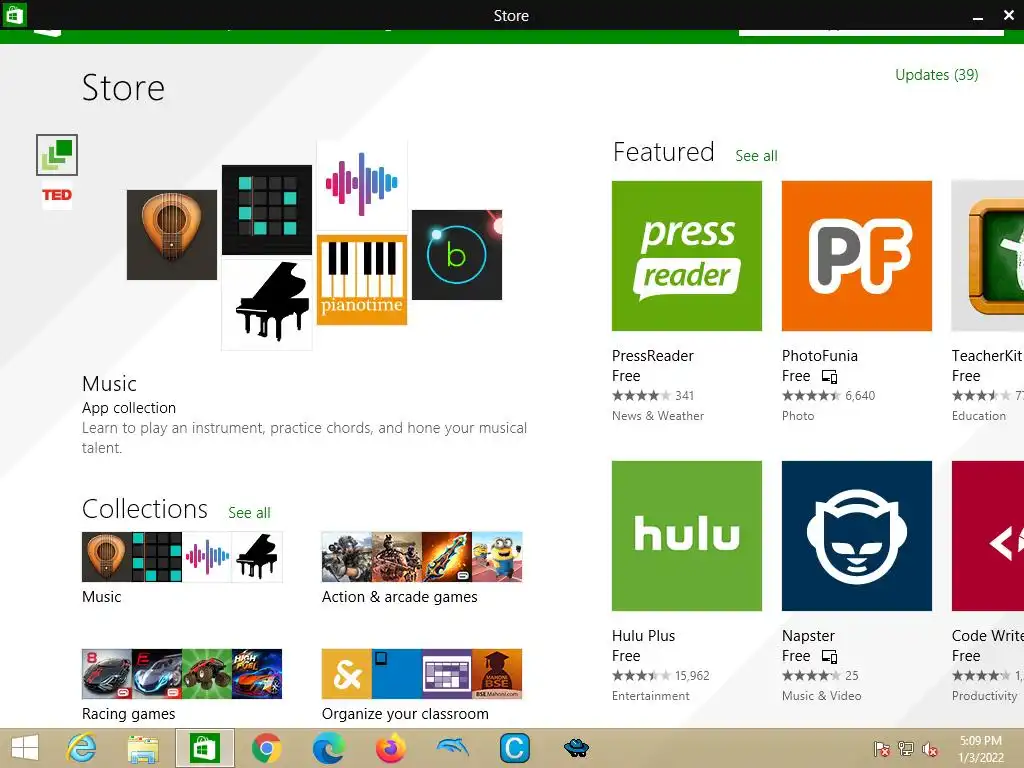Click the 'Entertainment' category under Hulu Plus
This screenshot has height=768, width=1024.
650,696
